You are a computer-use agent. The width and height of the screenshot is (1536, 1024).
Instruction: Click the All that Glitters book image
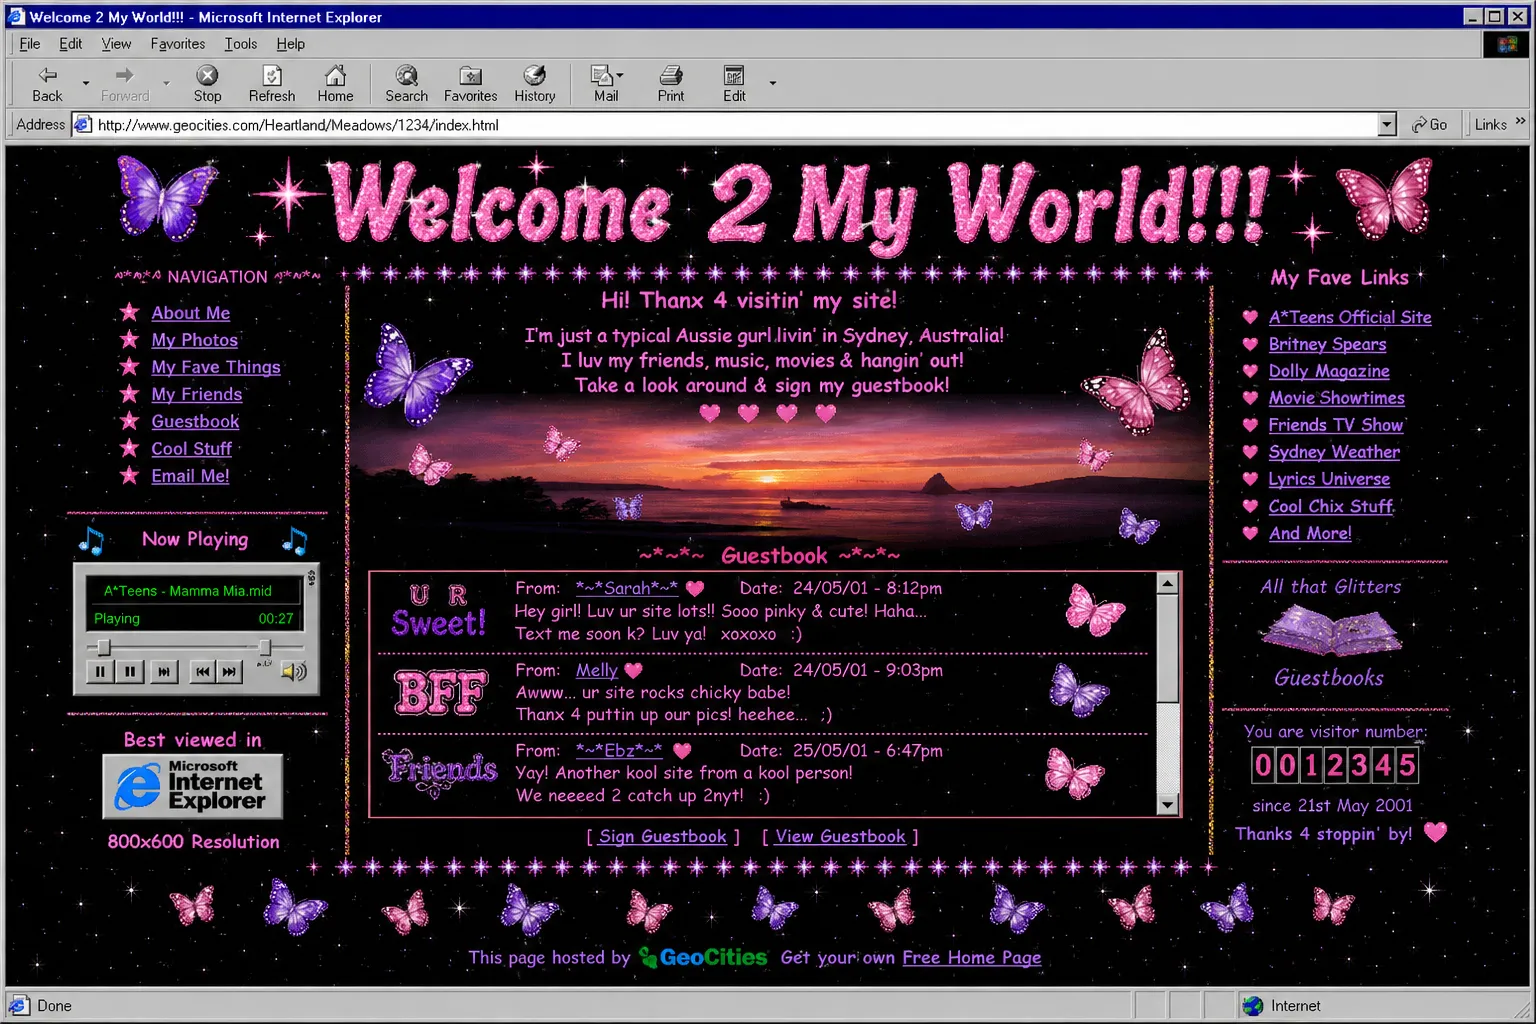[1331, 631]
